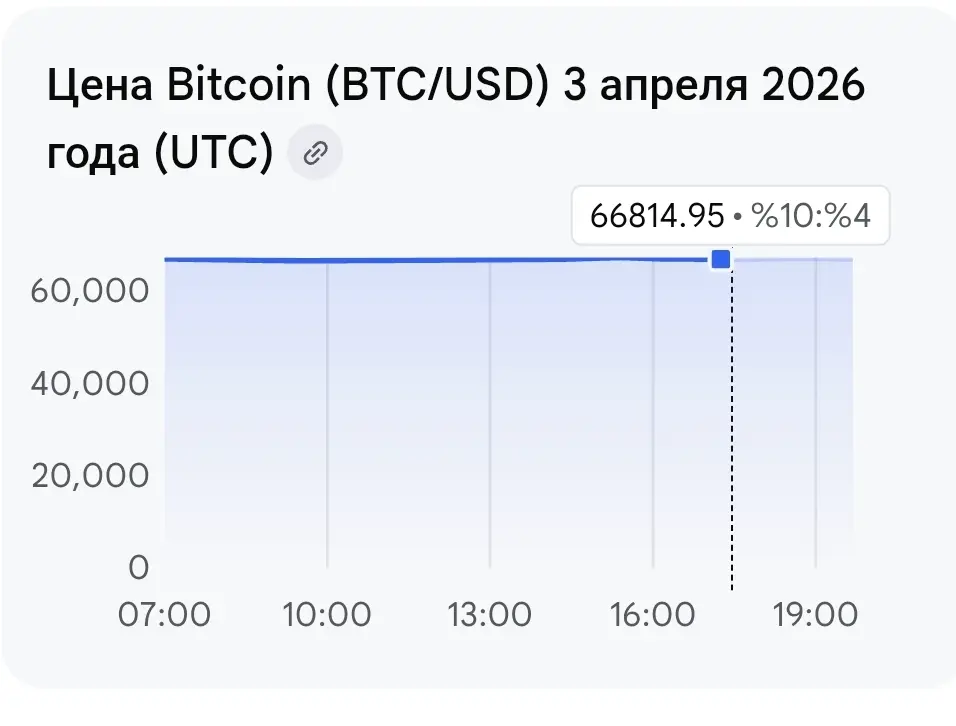Click the 13:00 time axis label
This screenshot has width=956, height=726.
point(490,614)
